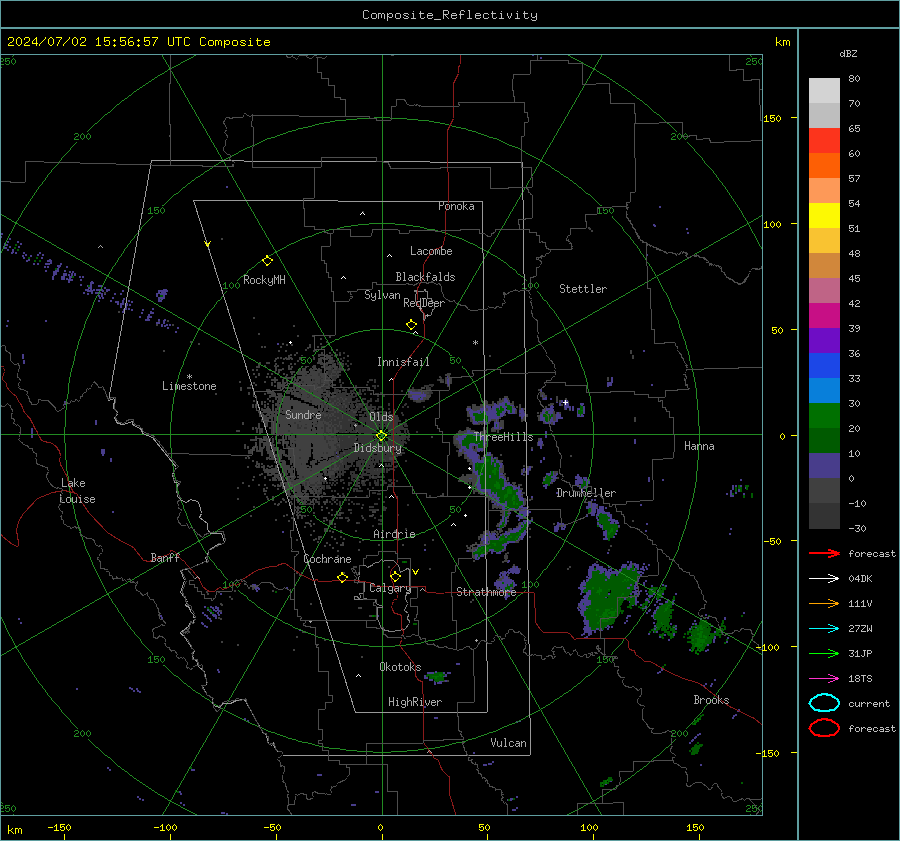Image resolution: width=900 pixels, height=841 pixels.
Task: Click the green 30-20 dBZ swatch
Action: pyautogui.click(x=824, y=415)
